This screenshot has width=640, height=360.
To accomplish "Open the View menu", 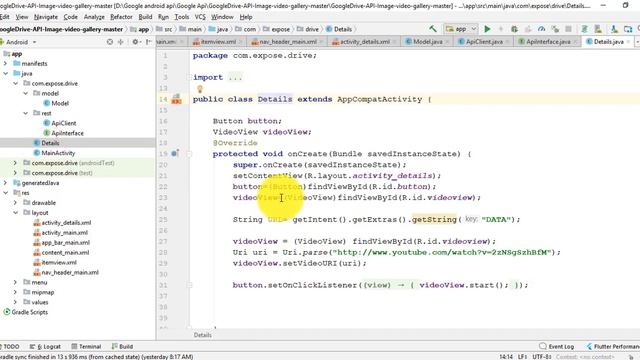I will coord(22,17).
